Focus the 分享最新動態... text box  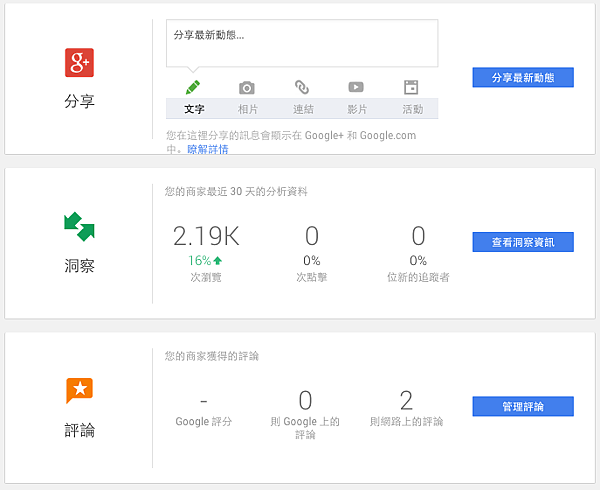click(302, 43)
